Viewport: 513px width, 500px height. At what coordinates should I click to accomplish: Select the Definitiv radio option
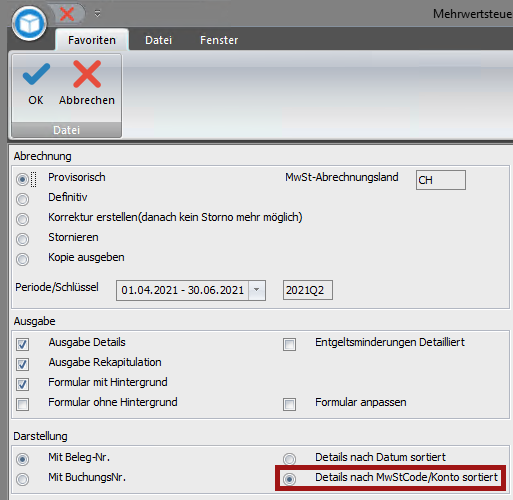point(22,199)
